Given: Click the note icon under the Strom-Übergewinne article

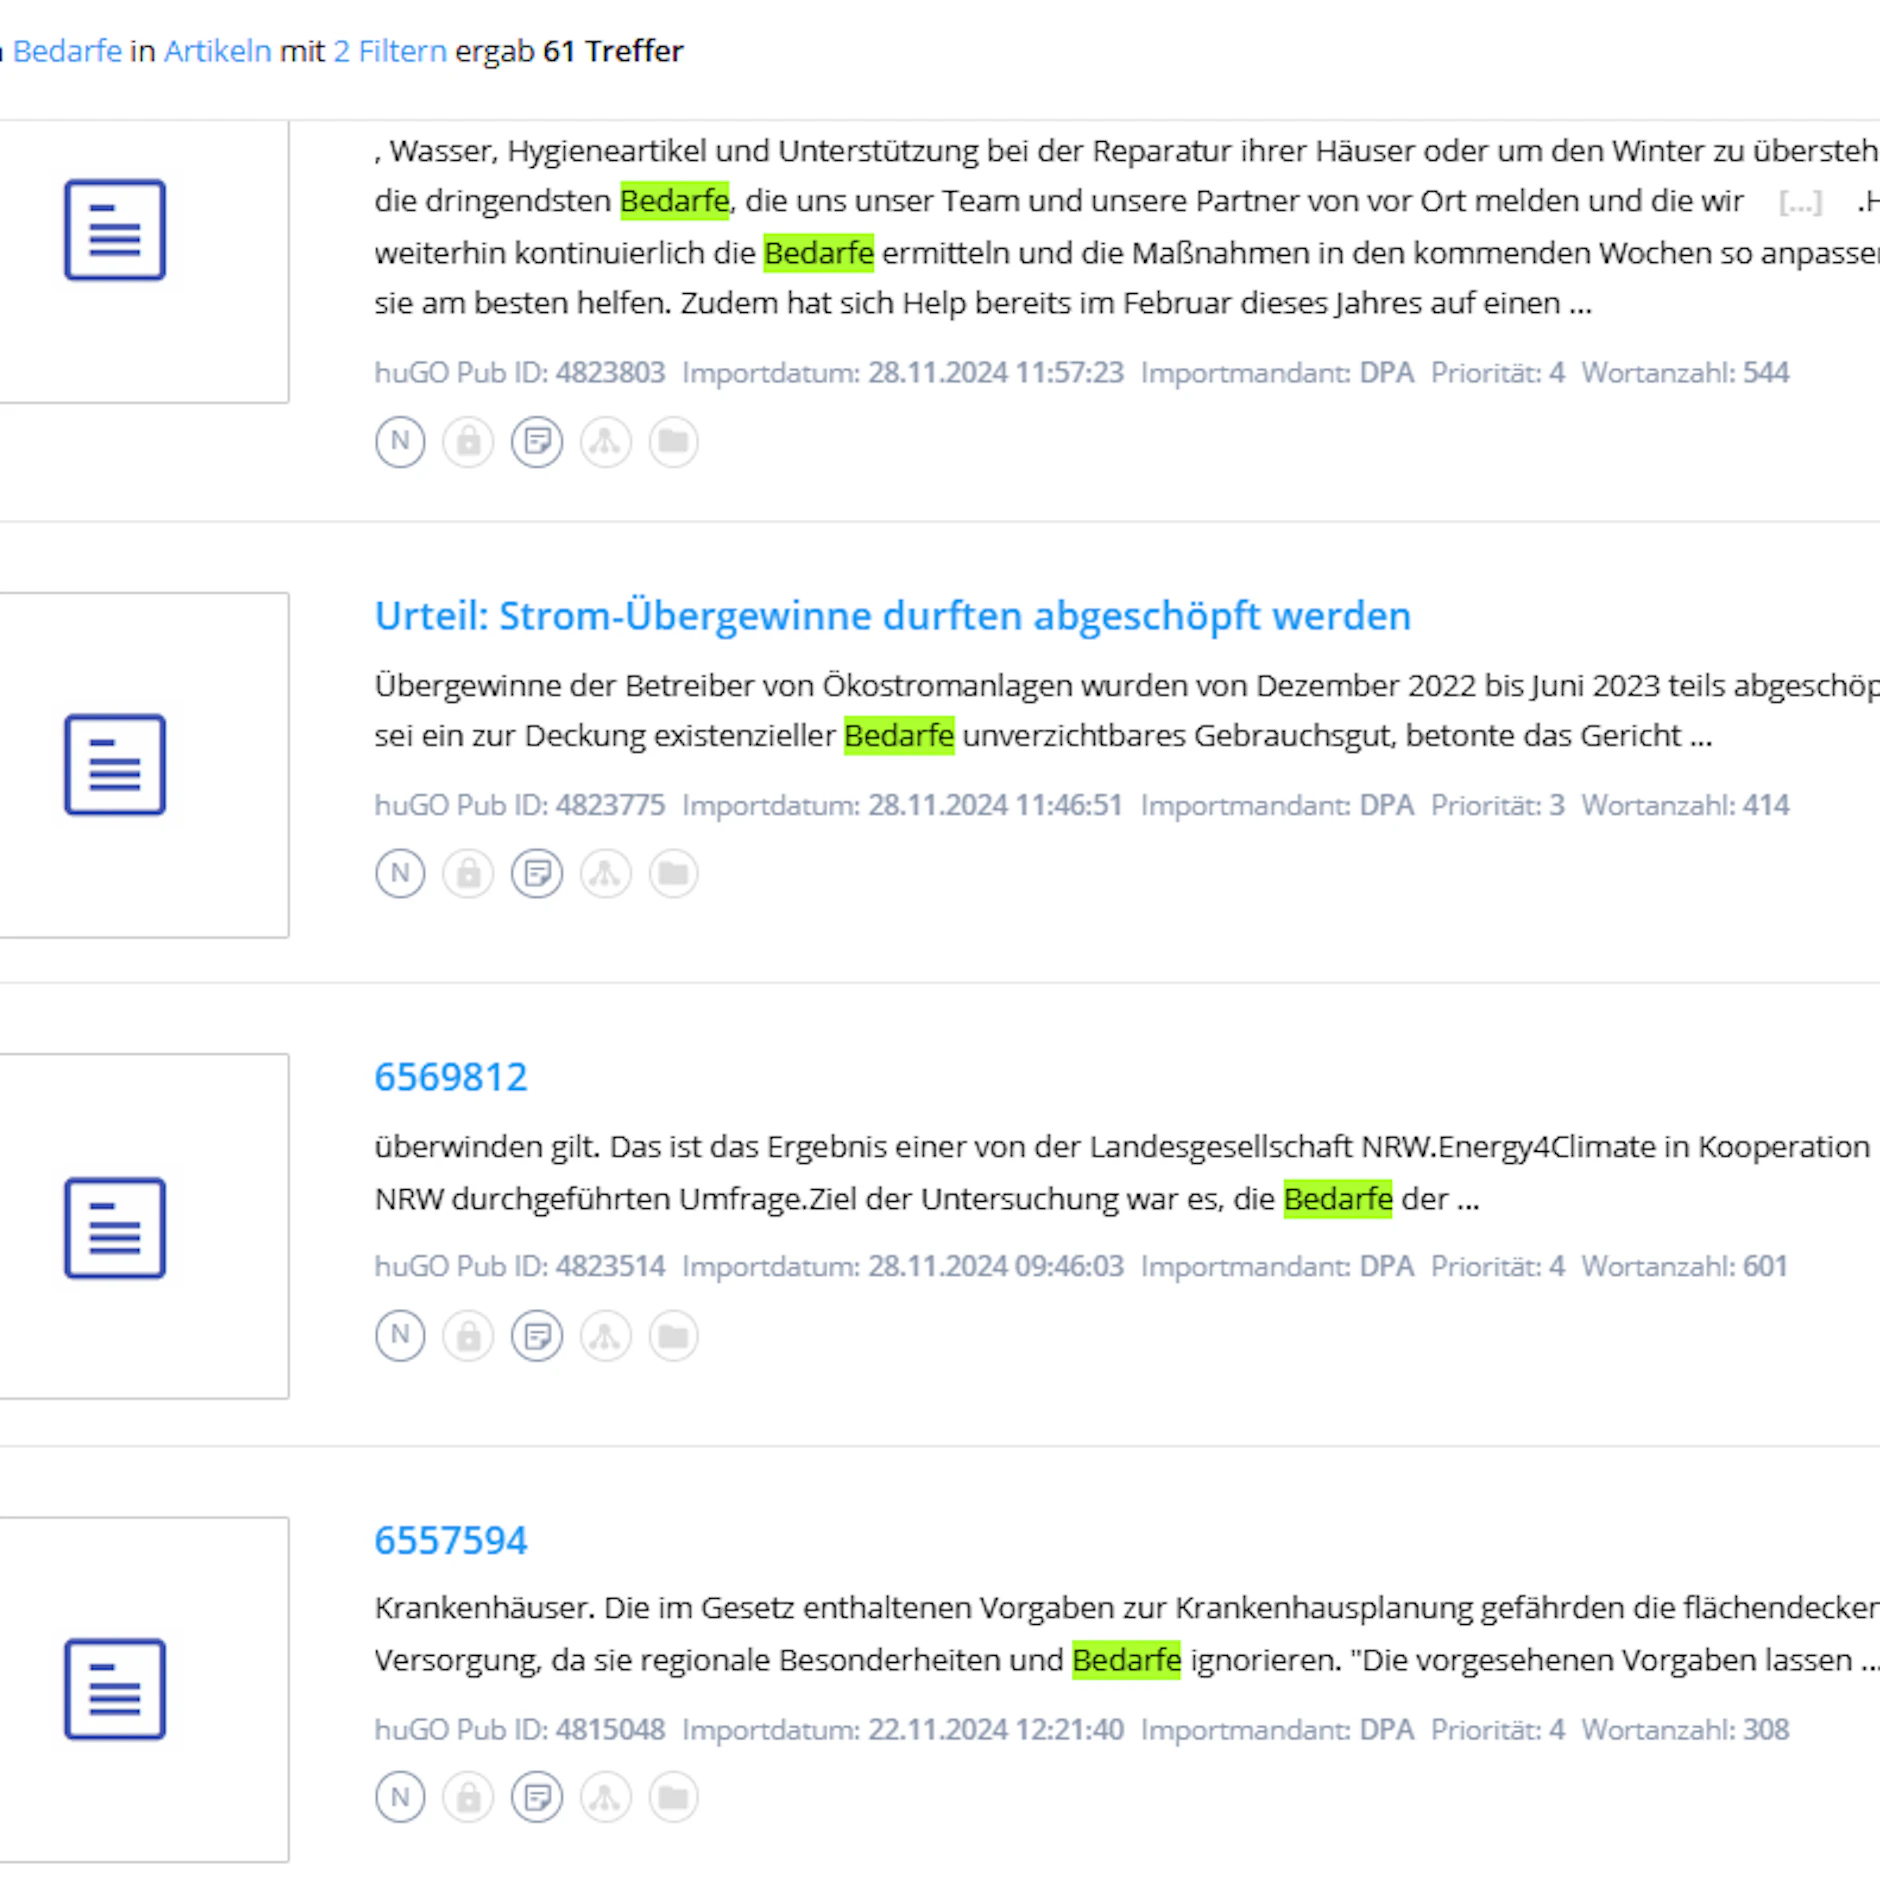Looking at the screenshot, I should pos(537,872).
